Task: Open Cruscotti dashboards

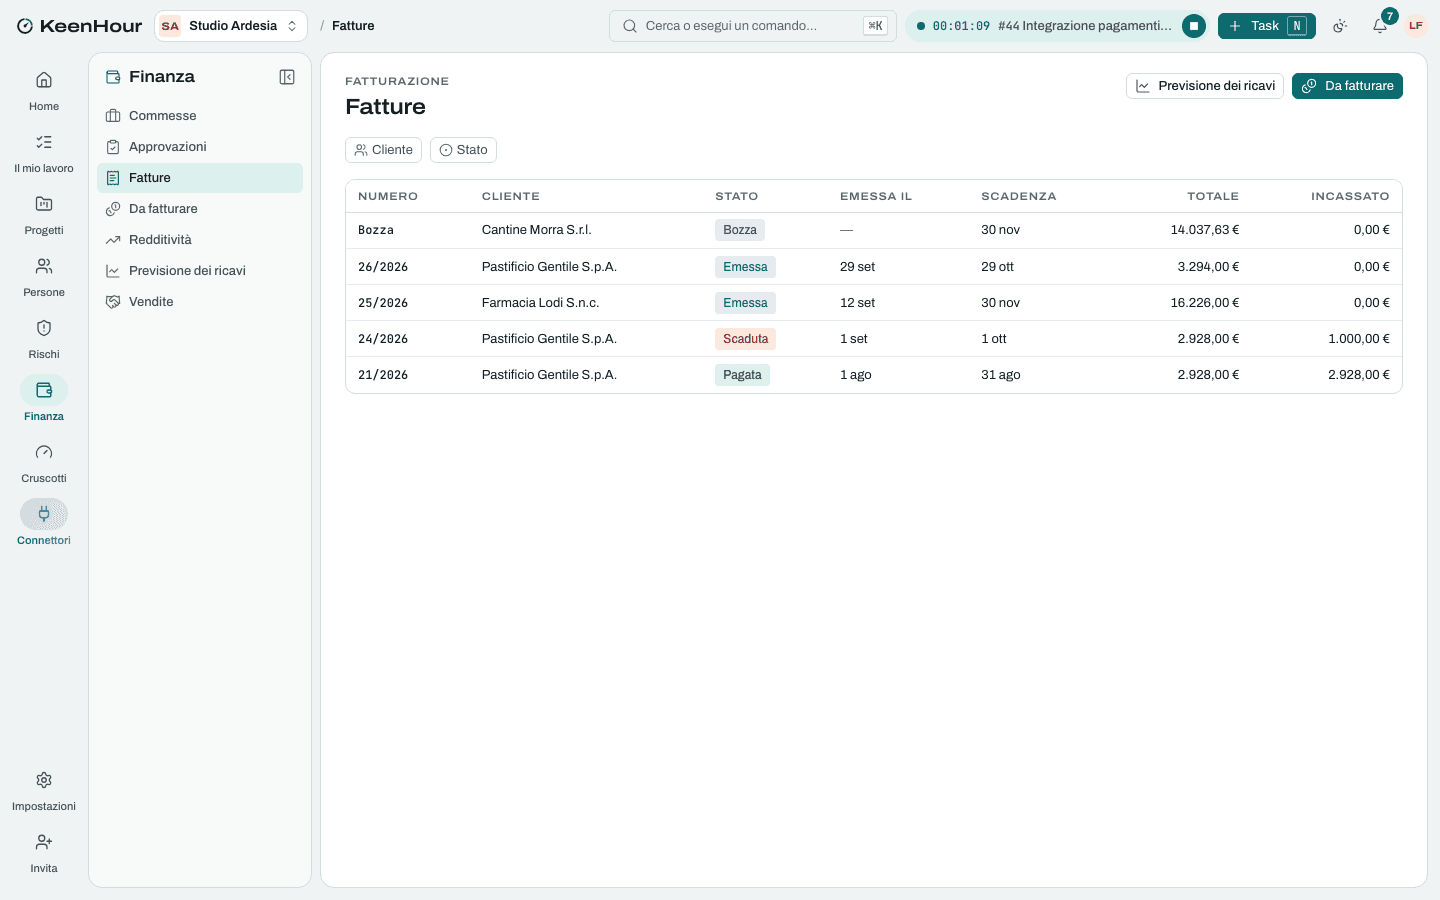Action: click(44, 463)
